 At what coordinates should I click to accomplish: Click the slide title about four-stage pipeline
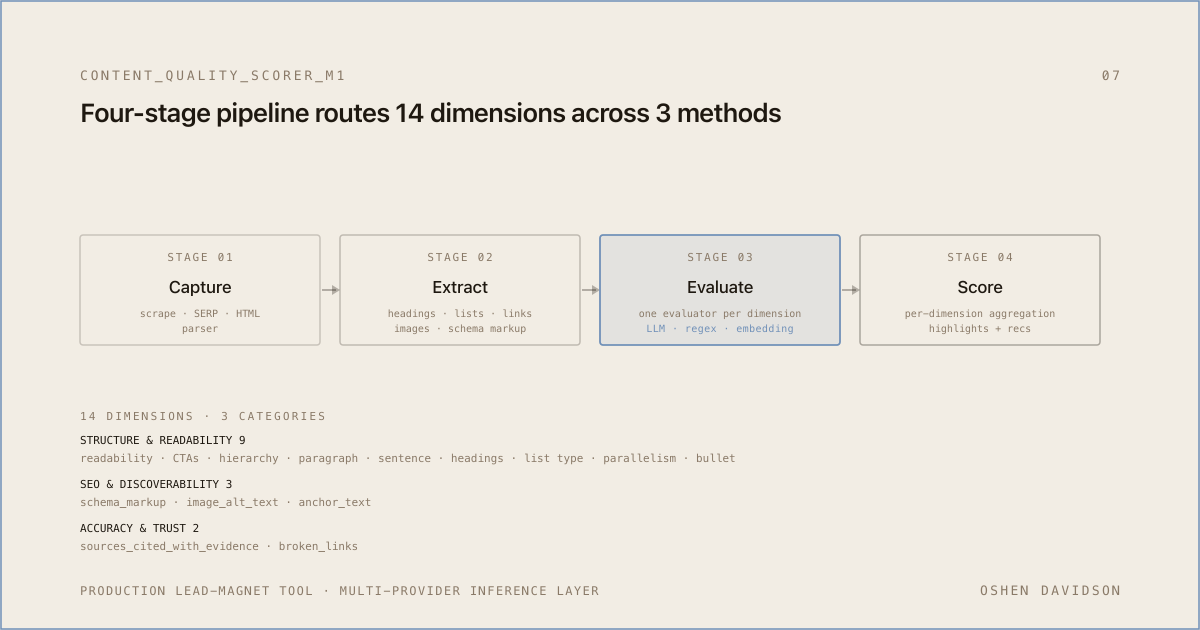tap(430, 113)
